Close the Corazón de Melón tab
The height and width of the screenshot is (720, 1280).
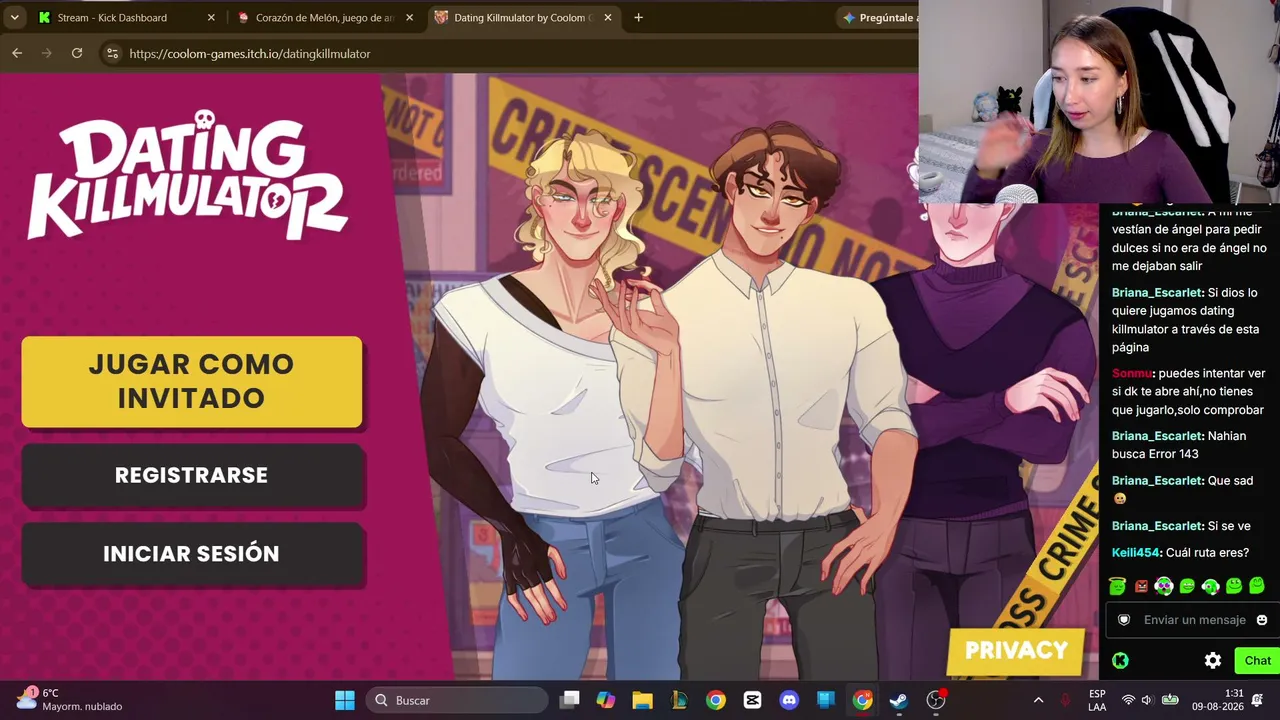tap(409, 18)
